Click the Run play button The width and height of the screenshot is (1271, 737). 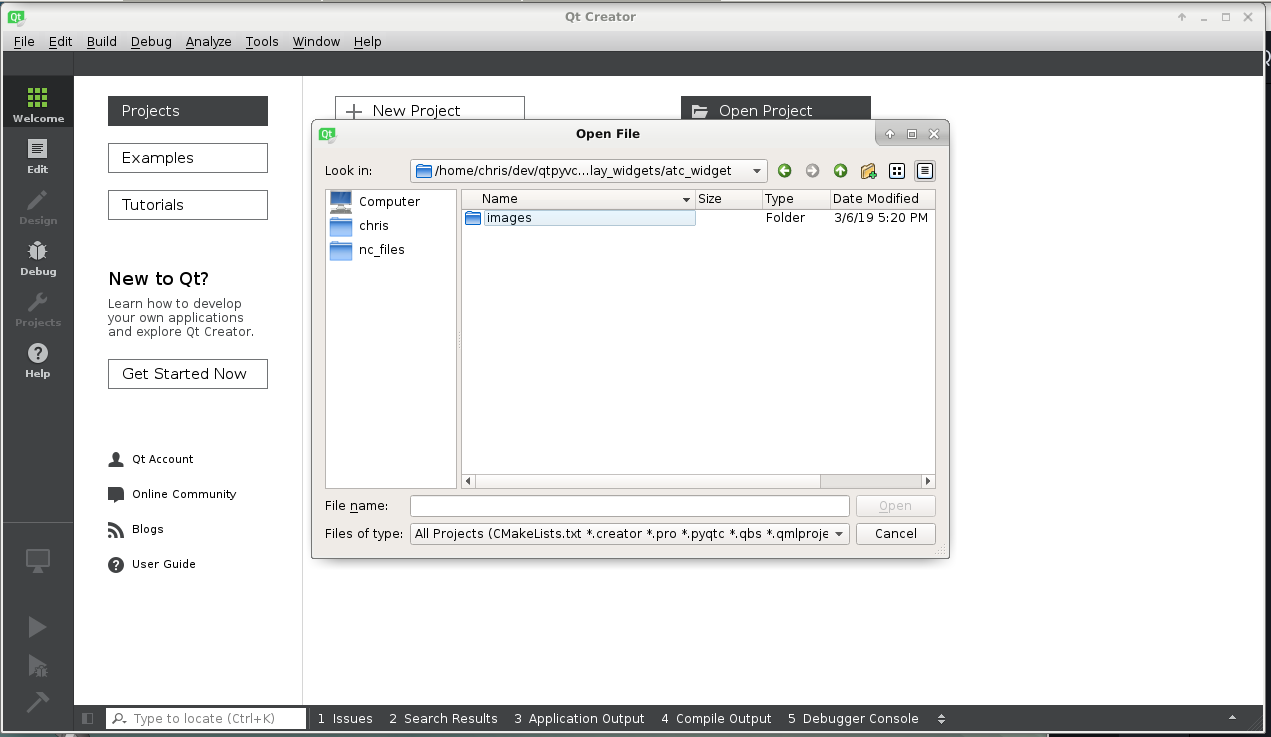coord(37,627)
